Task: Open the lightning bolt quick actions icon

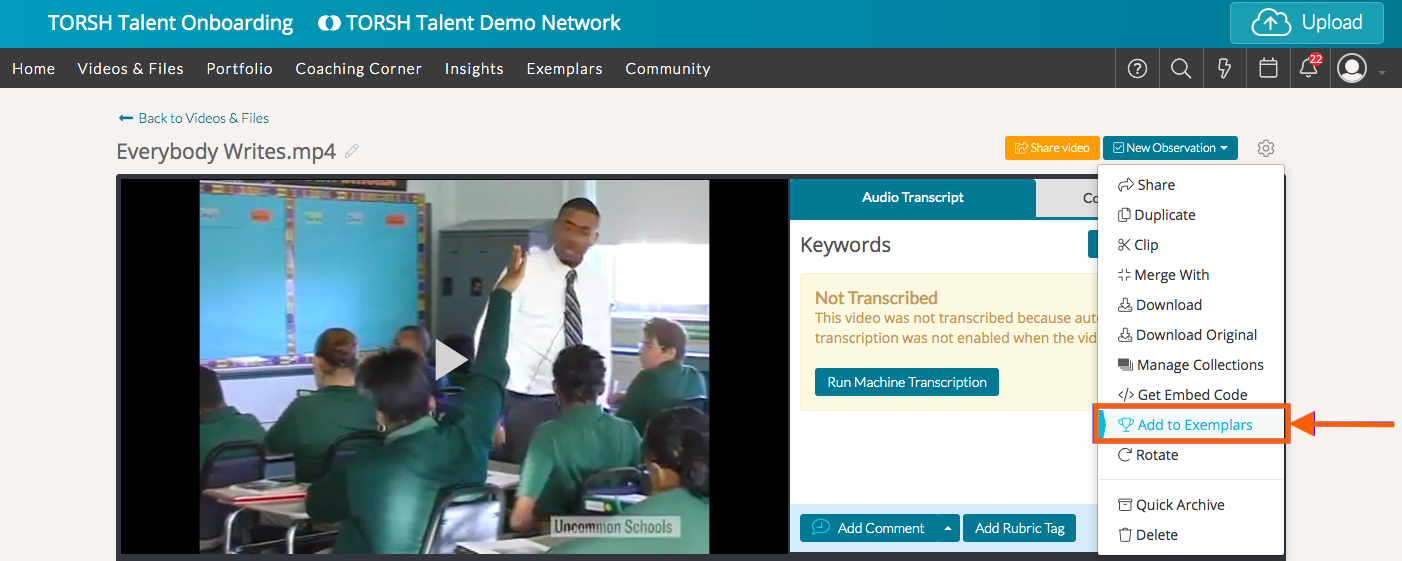Action: pyautogui.click(x=1224, y=69)
